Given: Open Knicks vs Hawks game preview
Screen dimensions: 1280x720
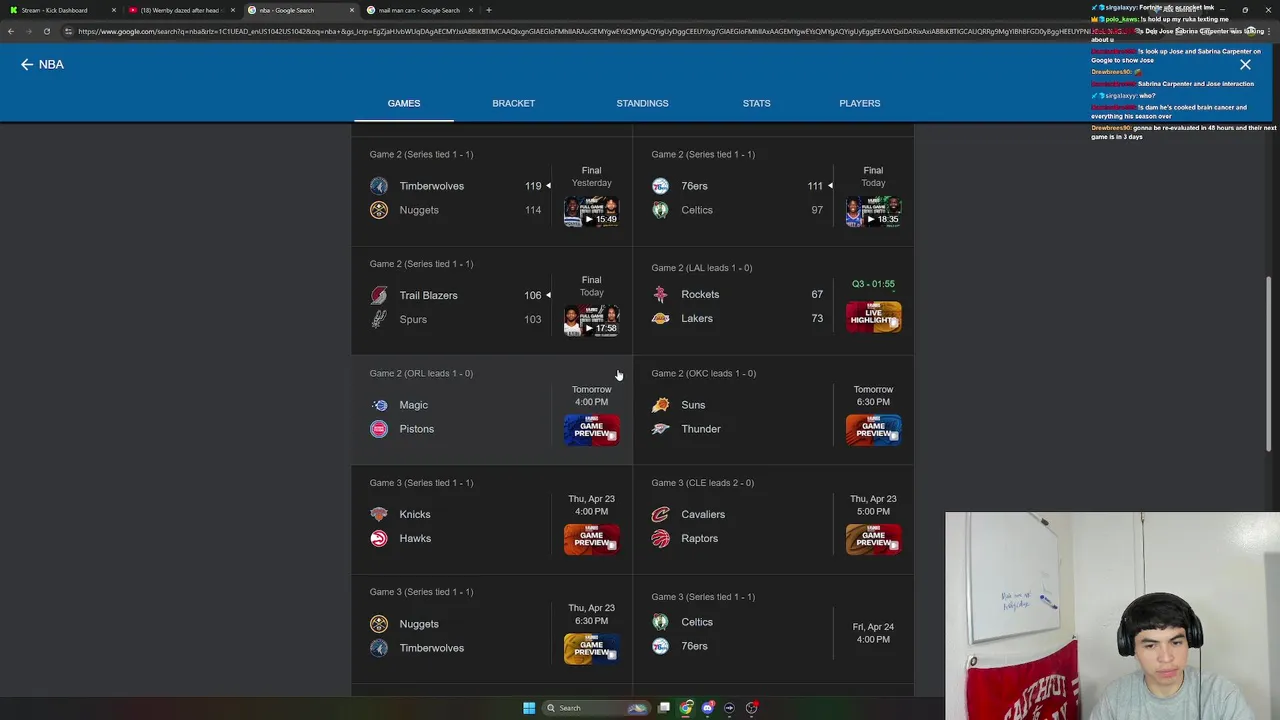Looking at the screenshot, I should click(591, 539).
